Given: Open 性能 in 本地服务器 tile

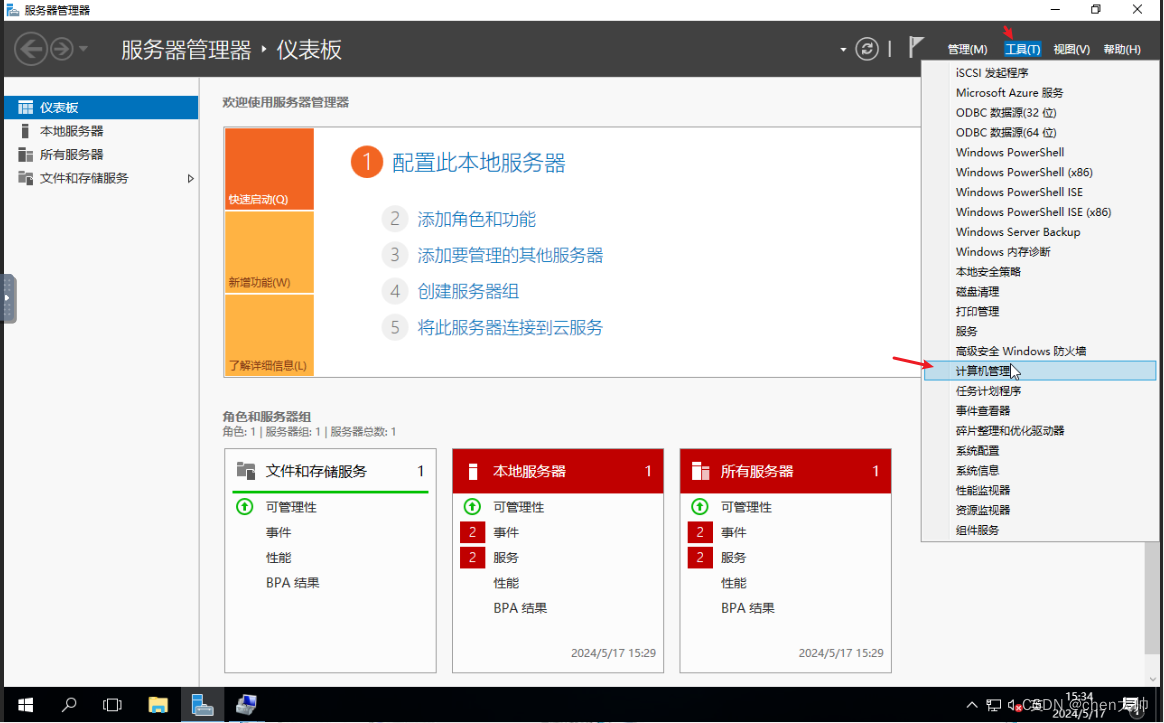Looking at the screenshot, I should [x=506, y=583].
